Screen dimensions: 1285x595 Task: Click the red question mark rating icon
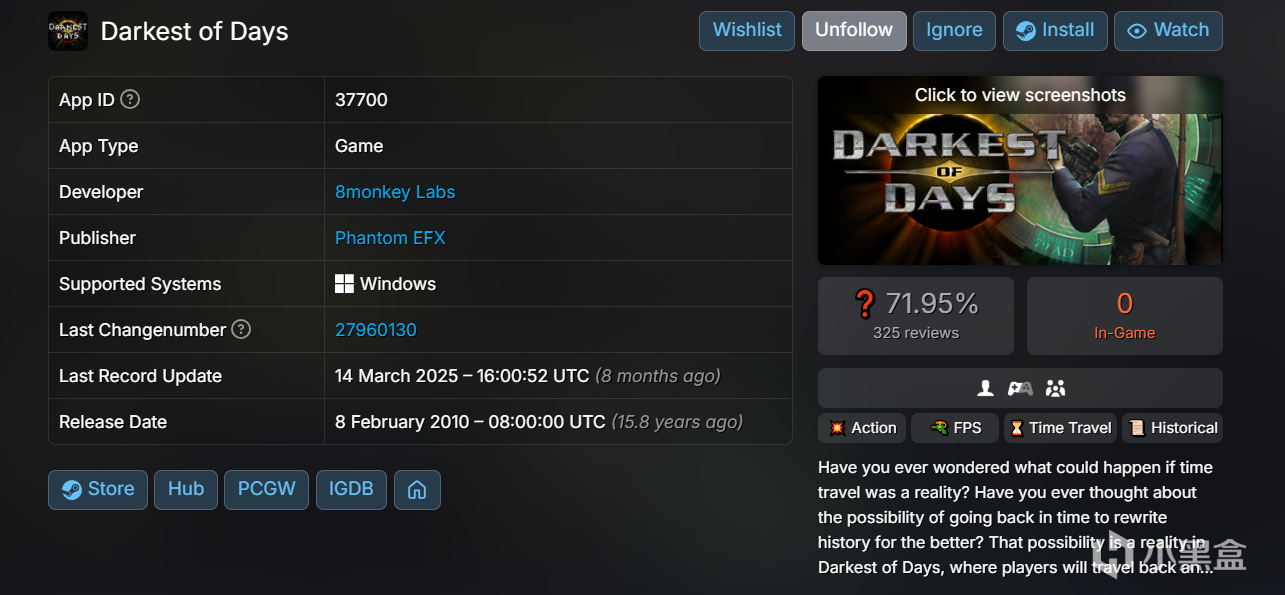click(865, 304)
